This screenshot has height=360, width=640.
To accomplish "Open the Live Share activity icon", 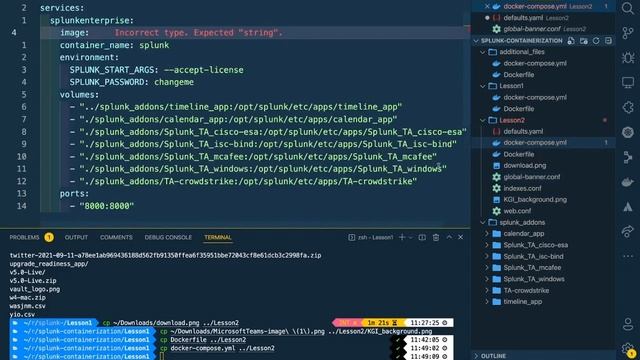I will coord(628,231).
